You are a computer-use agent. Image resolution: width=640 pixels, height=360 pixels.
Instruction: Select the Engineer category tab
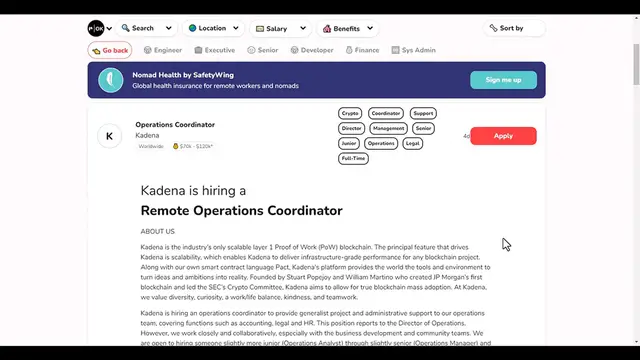tap(162, 50)
